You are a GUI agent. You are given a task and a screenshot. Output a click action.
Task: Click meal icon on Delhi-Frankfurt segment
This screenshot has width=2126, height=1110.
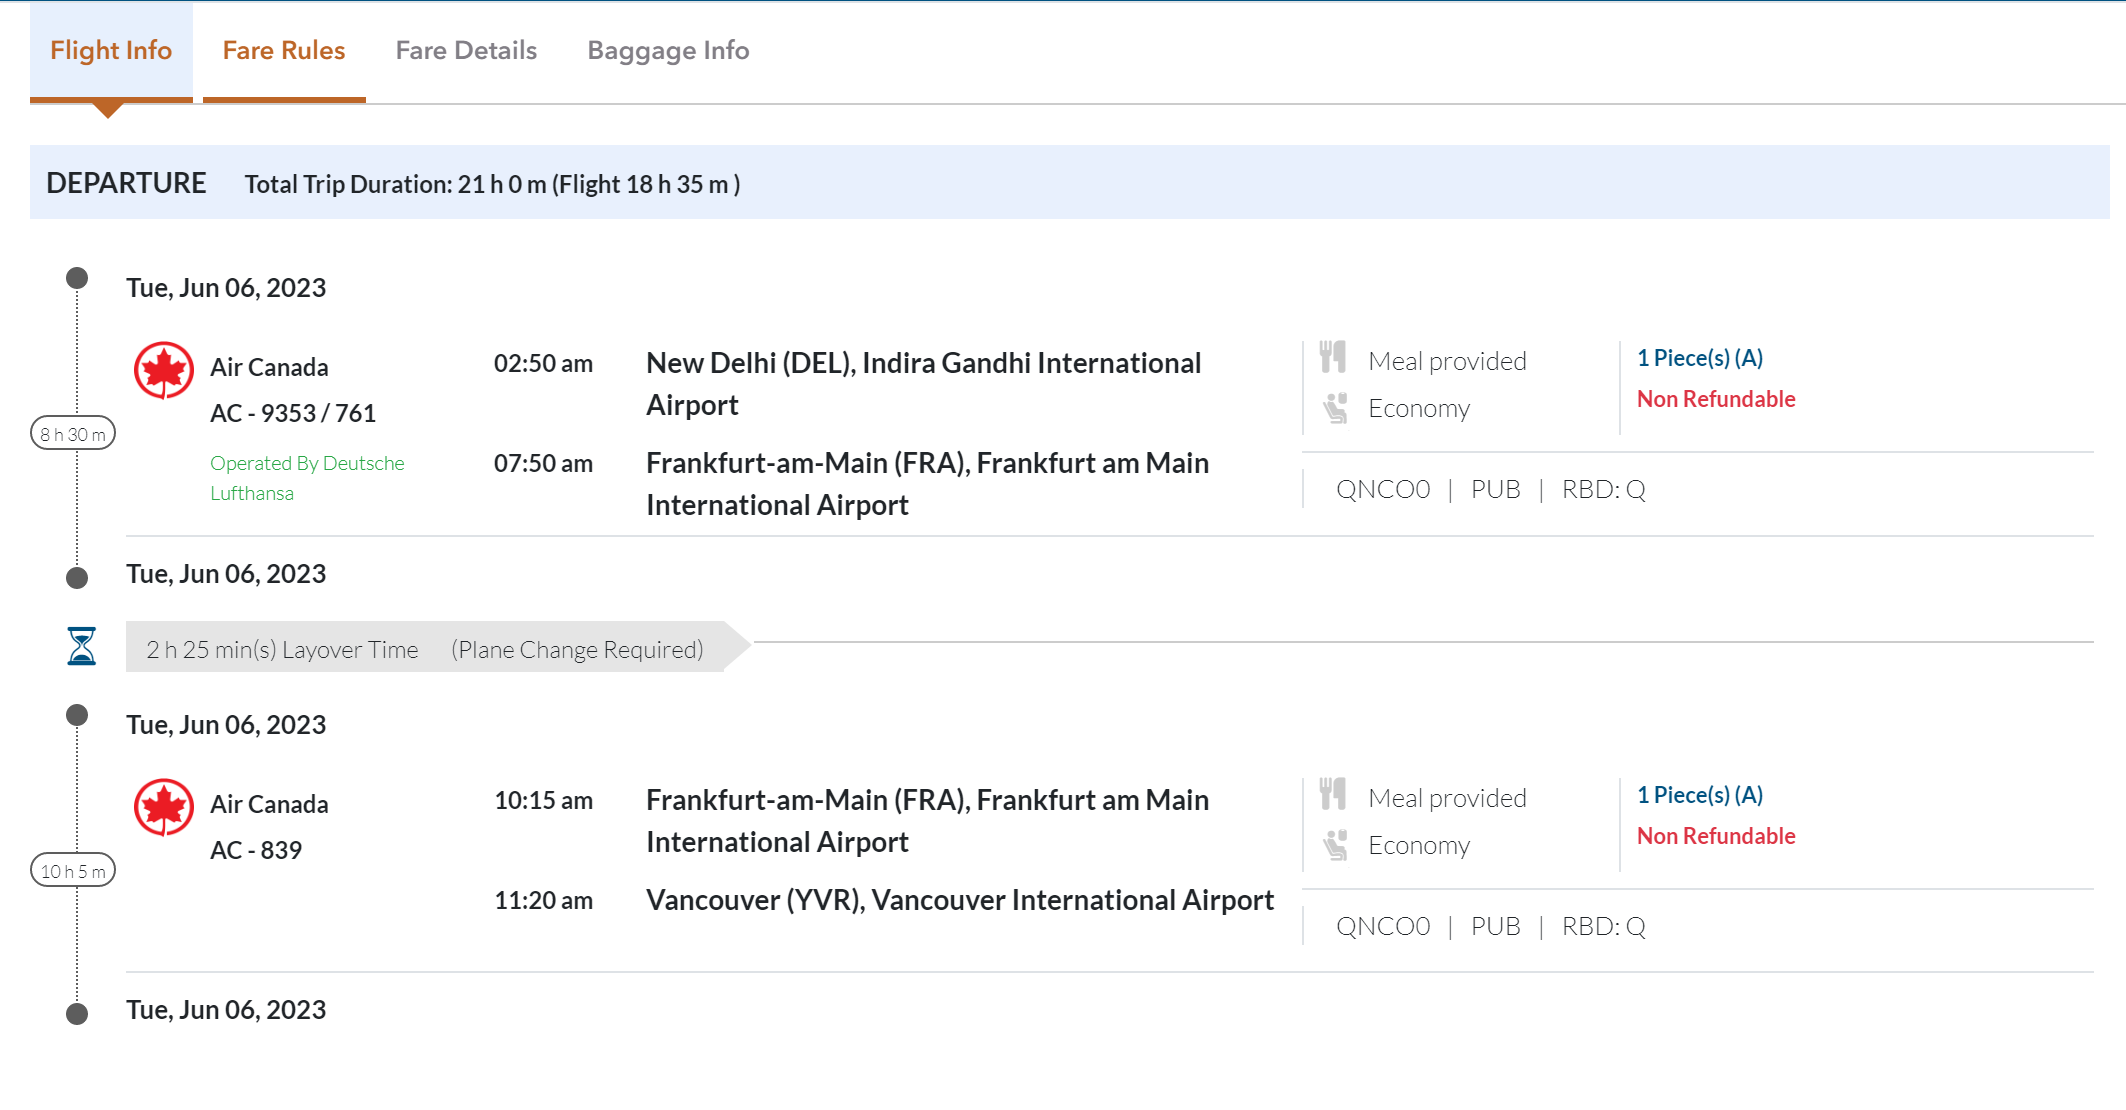(x=1333, y=357)
